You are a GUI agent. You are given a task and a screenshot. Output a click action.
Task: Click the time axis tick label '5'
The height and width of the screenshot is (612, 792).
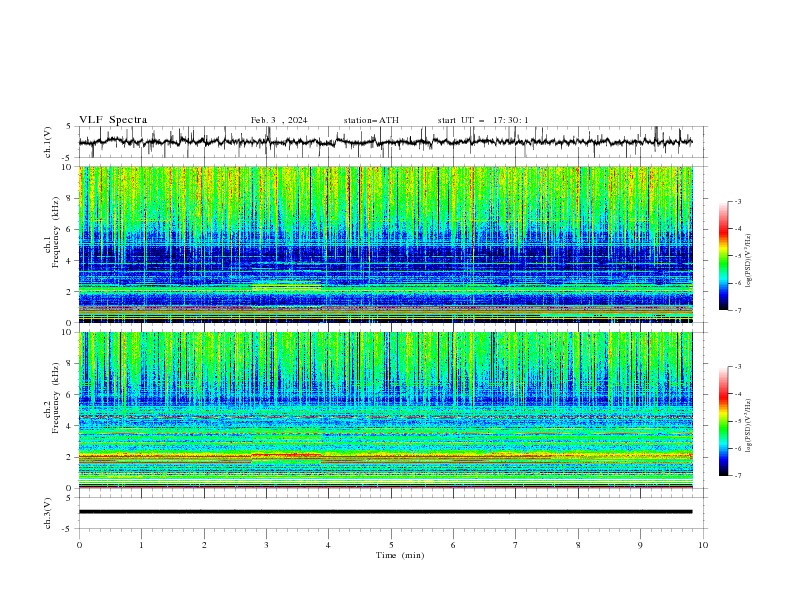tap(391, 545)
